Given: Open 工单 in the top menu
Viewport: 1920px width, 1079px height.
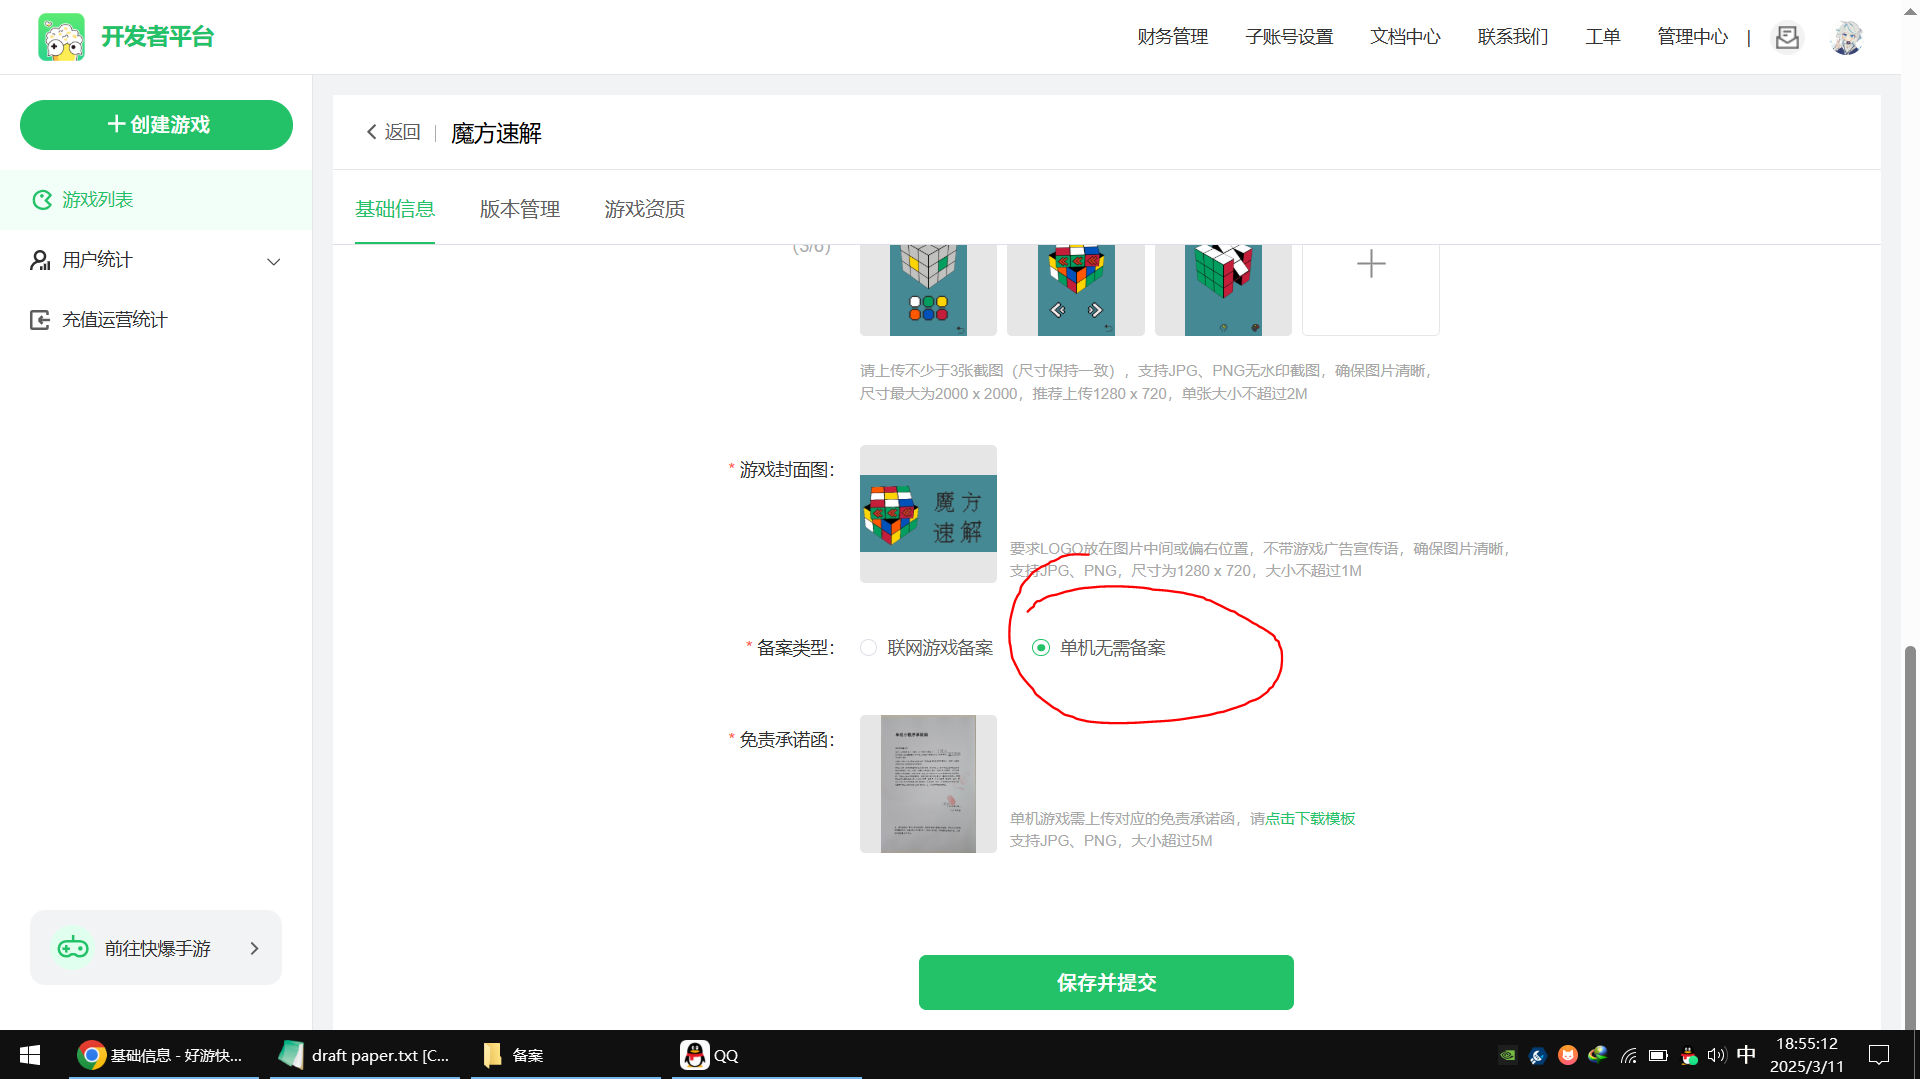Looking at the screenshot, I should (1603, 37).
